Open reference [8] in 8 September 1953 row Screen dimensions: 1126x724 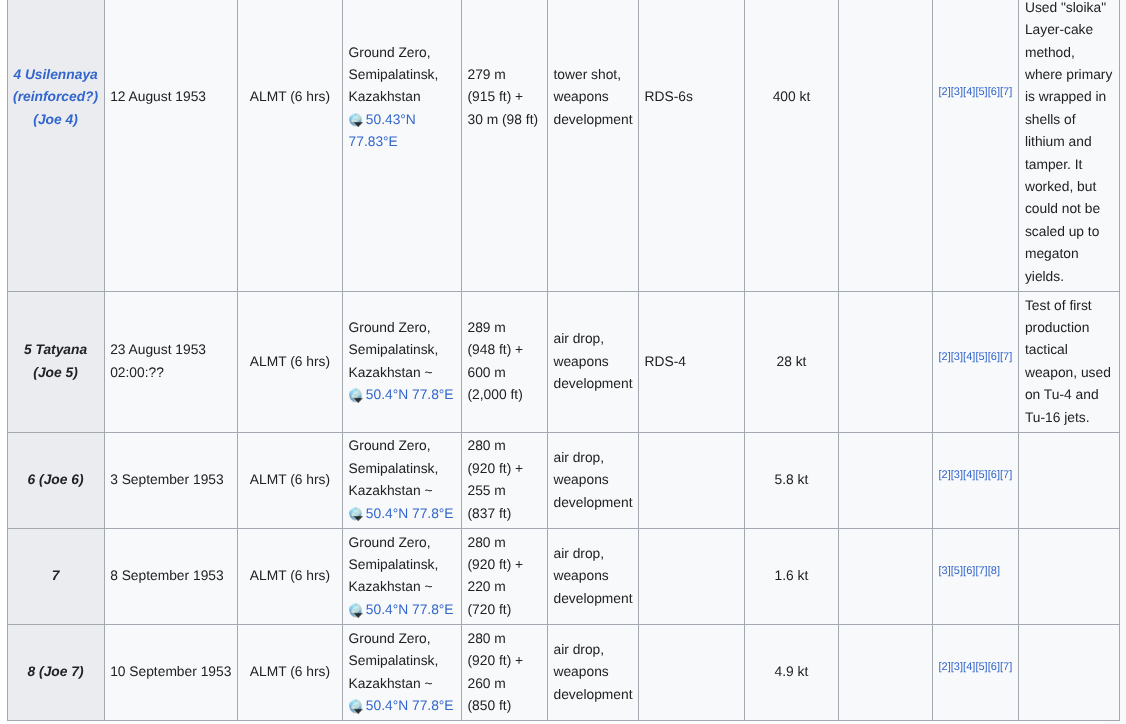coord(994,571)
